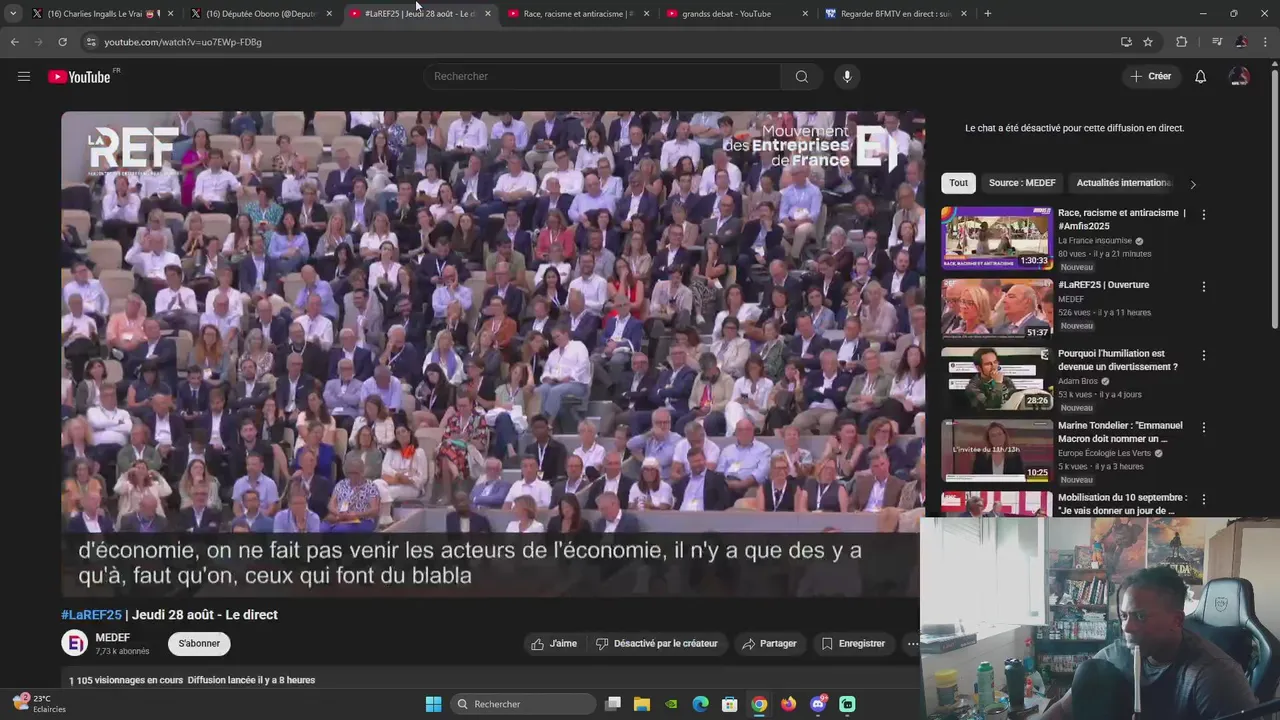
Task: Open Chrome tab search dropdown
Action: click(x=13, y=14)
